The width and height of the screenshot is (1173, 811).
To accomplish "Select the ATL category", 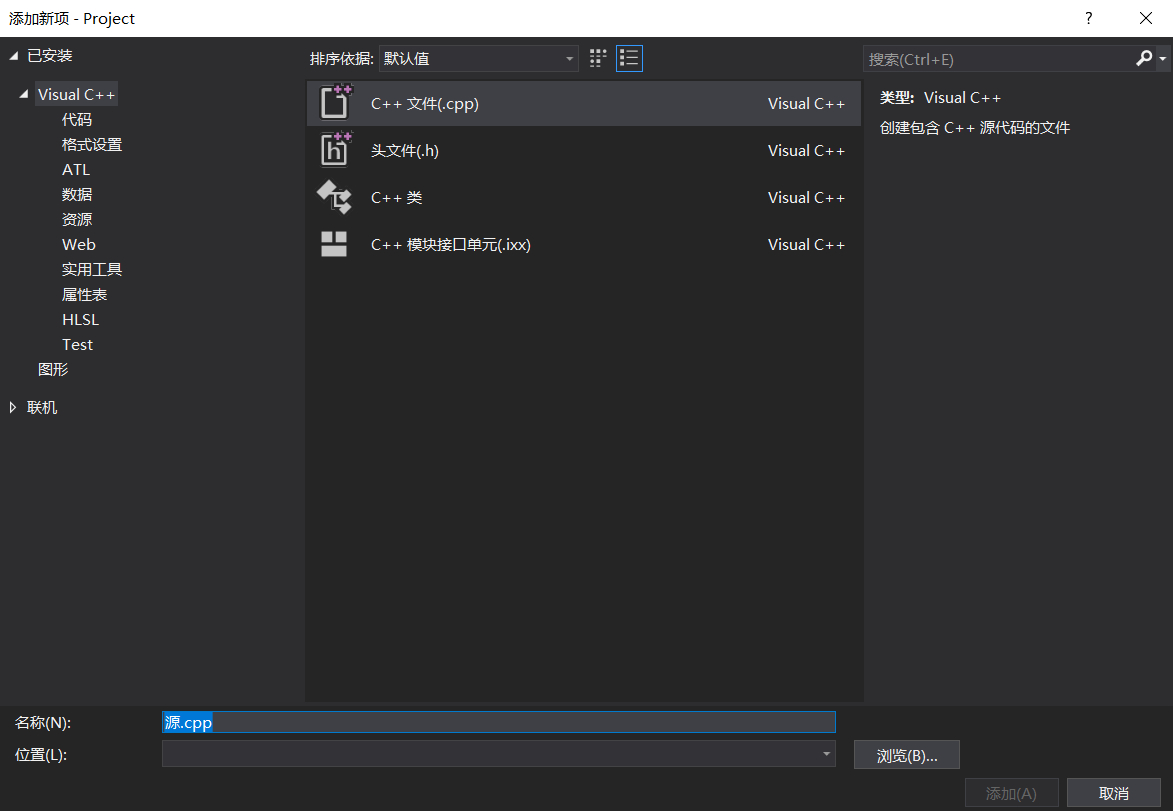I will (76, 169).
